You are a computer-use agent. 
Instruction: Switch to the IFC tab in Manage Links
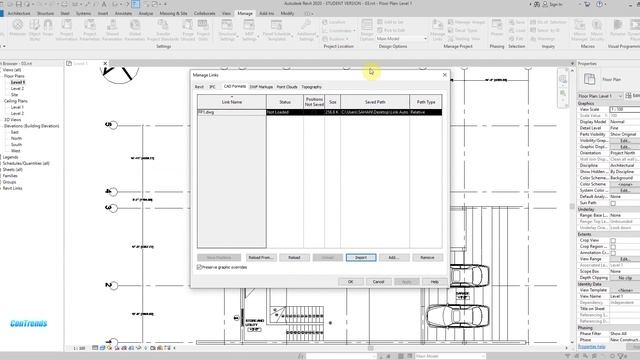tap(212, 87)
